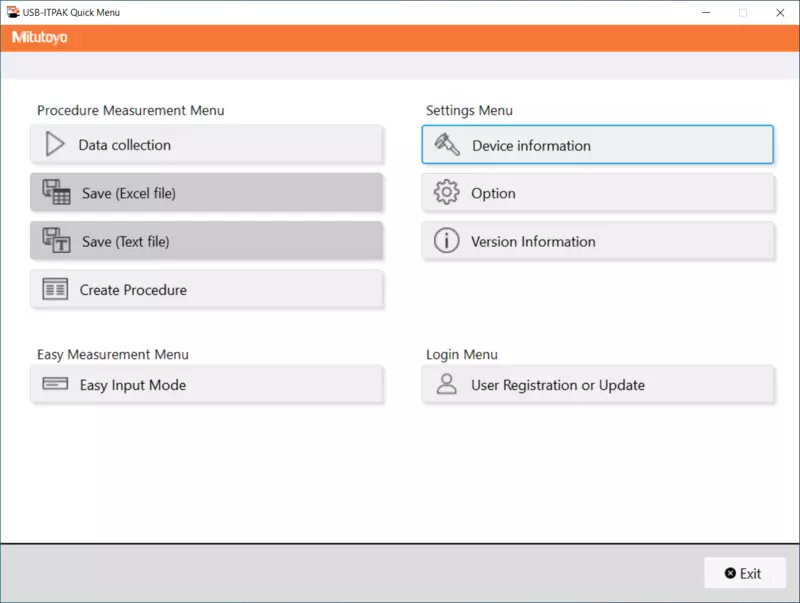800x603 pixels.
Task: Open the Option settings
Action: pyautogui.click(x=597, y=192)
